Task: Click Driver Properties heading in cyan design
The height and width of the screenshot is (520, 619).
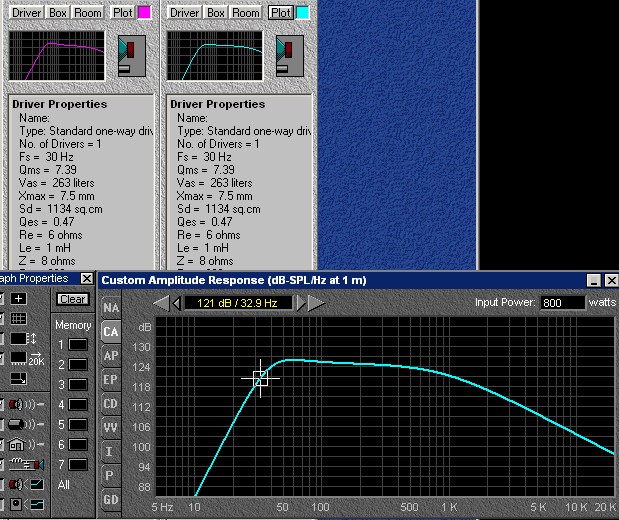Action: pos(218,104)
